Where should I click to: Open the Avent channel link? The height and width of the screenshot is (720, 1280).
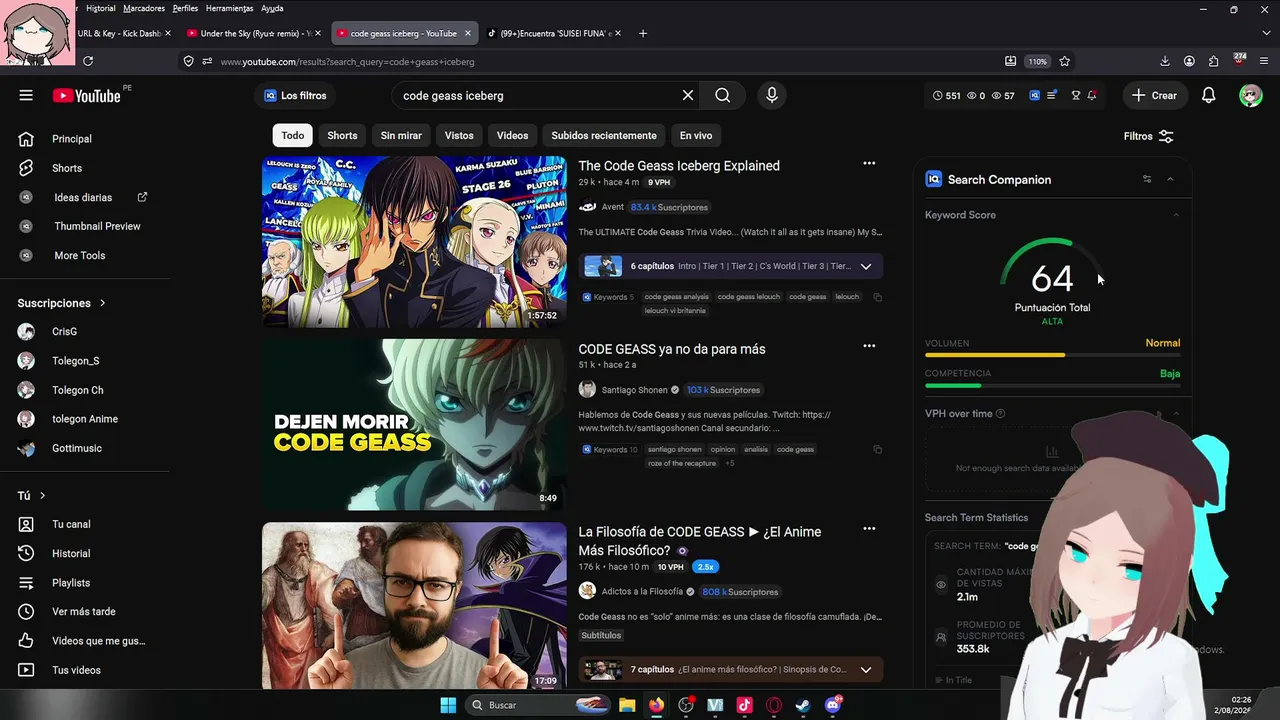tap(612, 207)
